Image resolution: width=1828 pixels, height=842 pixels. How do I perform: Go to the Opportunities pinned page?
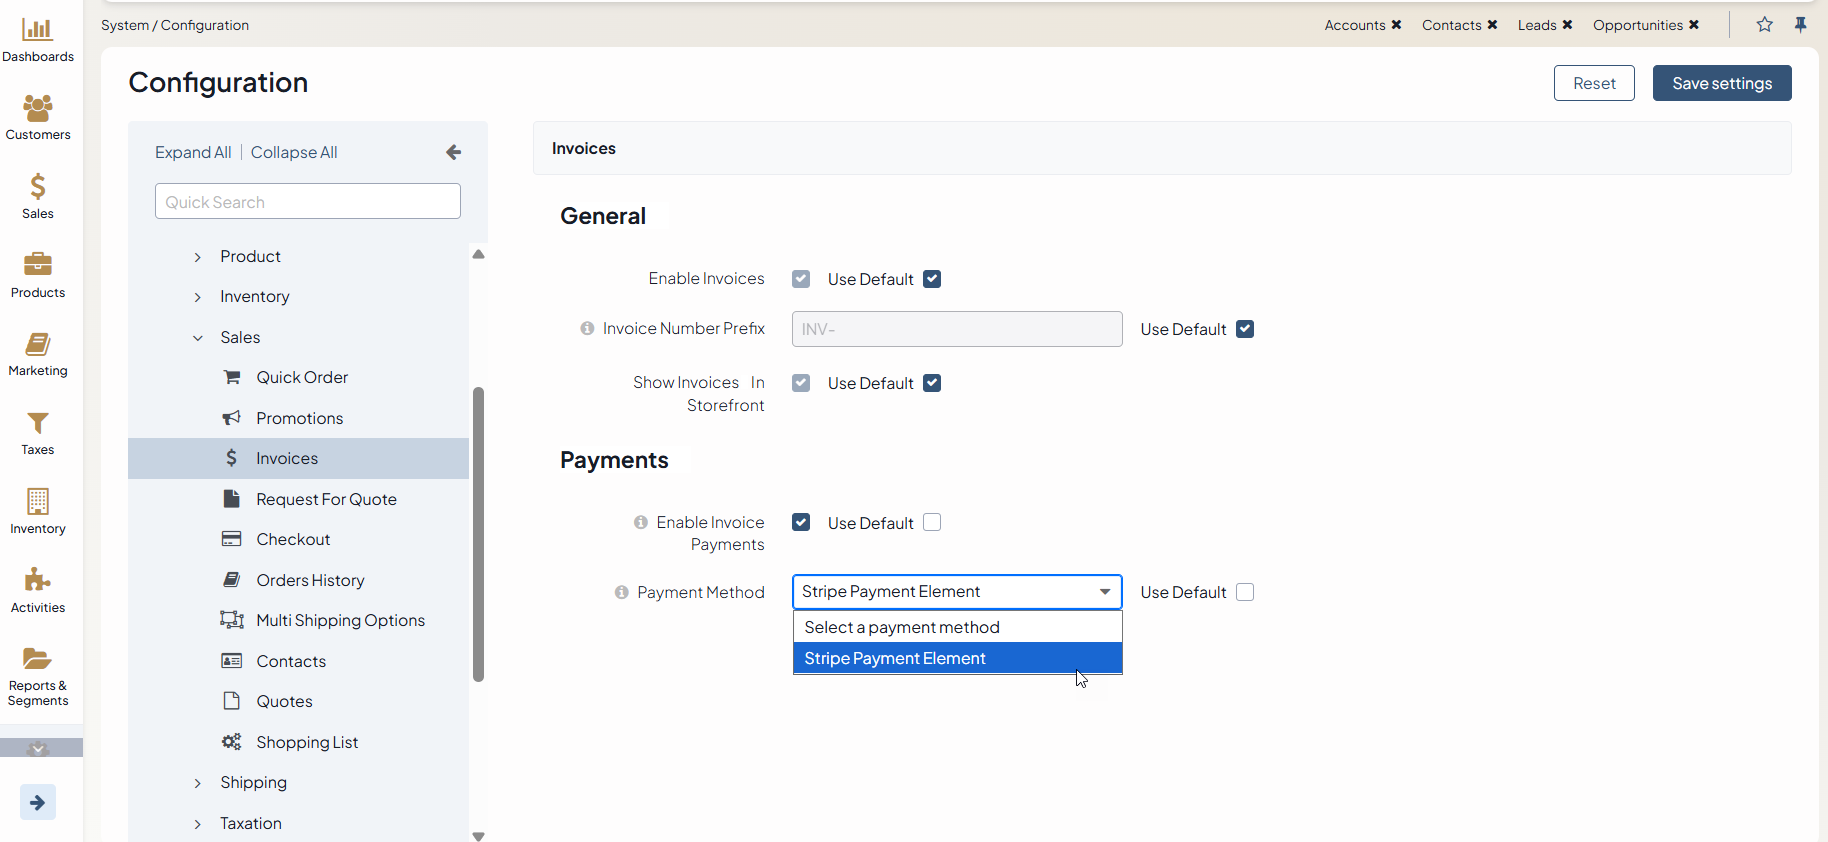1638,25
